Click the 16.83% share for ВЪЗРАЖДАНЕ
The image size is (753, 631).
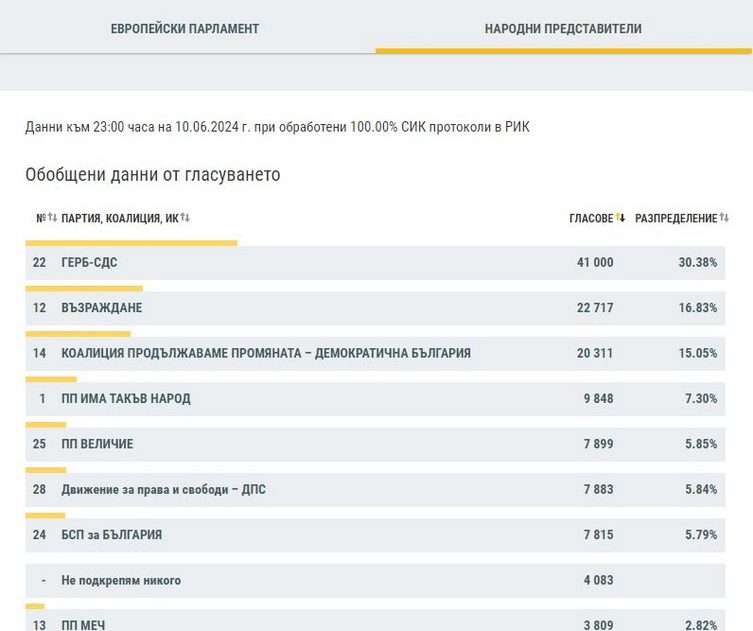(697, 308)
